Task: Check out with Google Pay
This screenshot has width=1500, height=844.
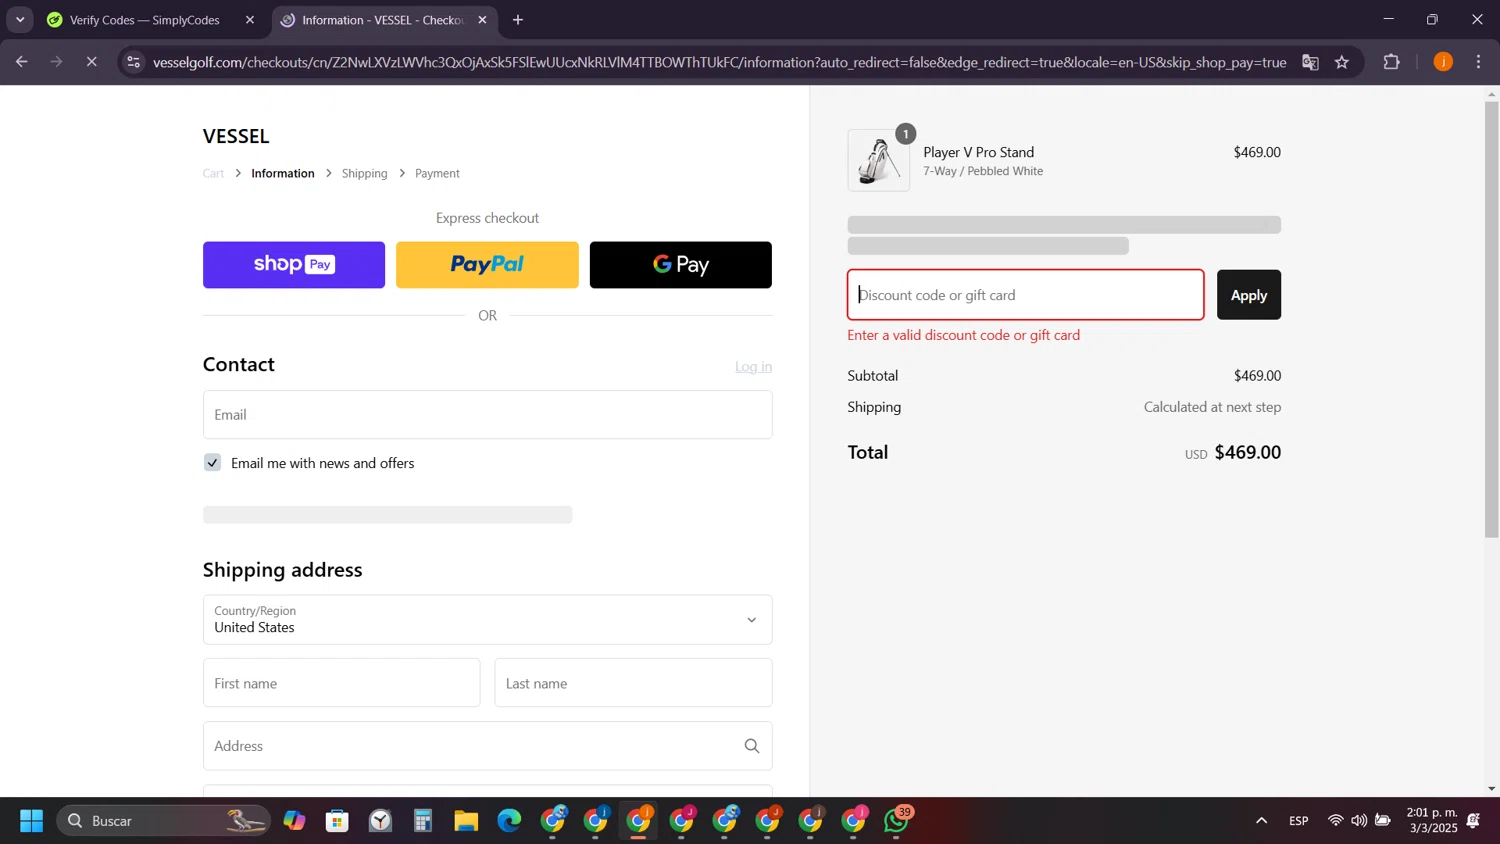Action: tap(681, 265)
